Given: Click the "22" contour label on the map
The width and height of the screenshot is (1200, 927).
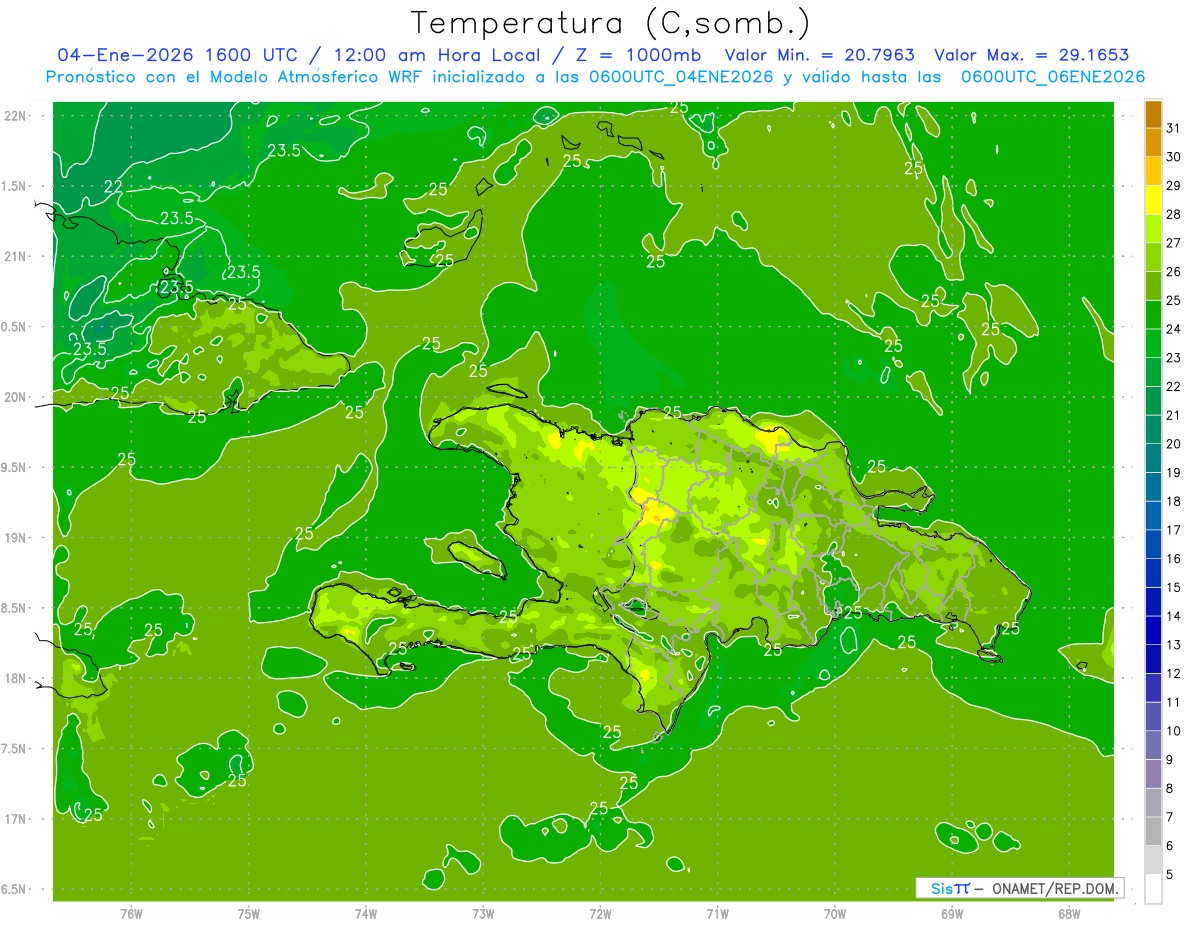Looking at the screenshot, I should (x=113, y=186).
